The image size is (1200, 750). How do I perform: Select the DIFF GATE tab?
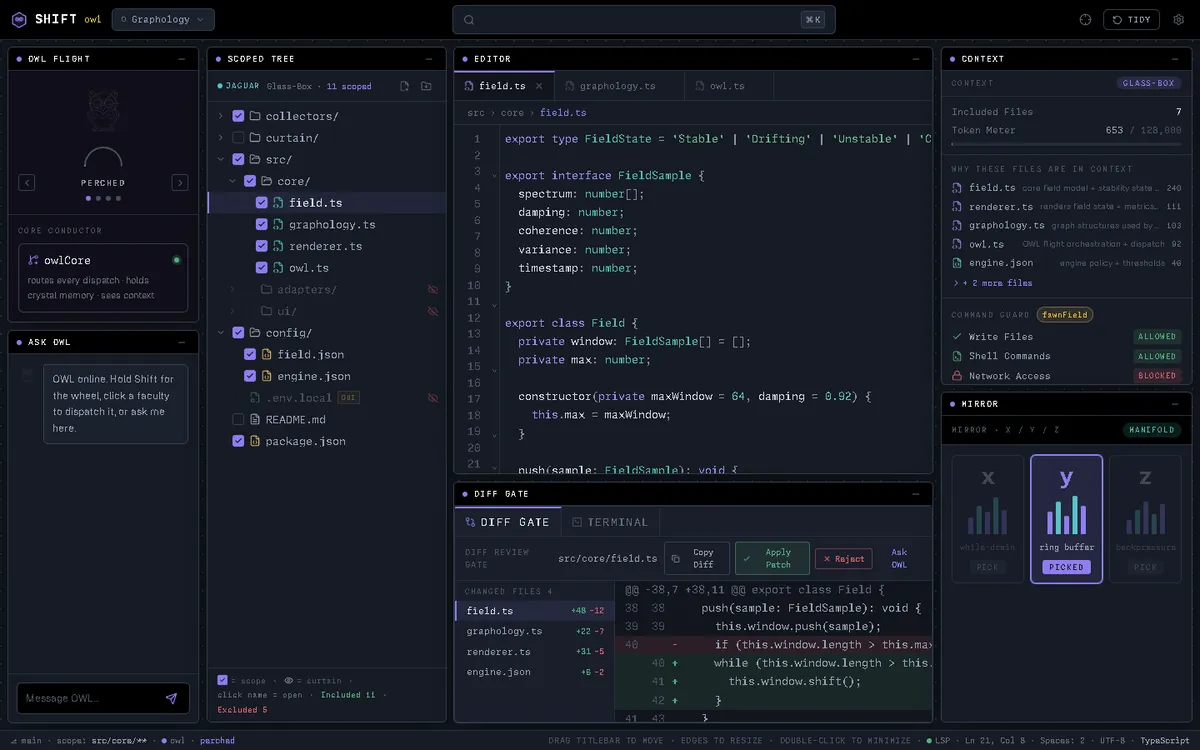point(507,522)
